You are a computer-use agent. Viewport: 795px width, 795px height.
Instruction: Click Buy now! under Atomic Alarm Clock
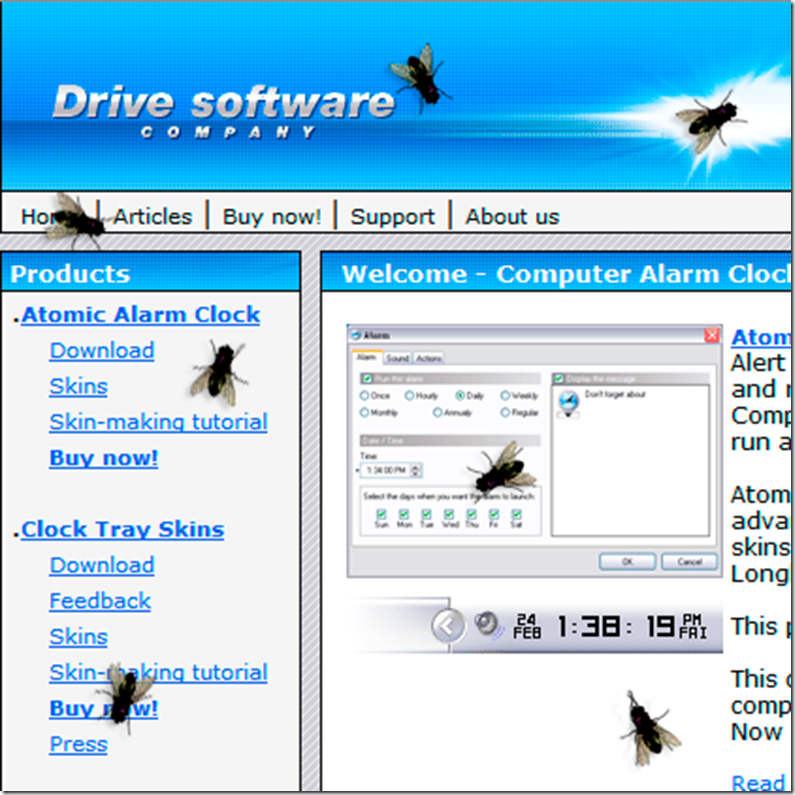coord(104,458)
